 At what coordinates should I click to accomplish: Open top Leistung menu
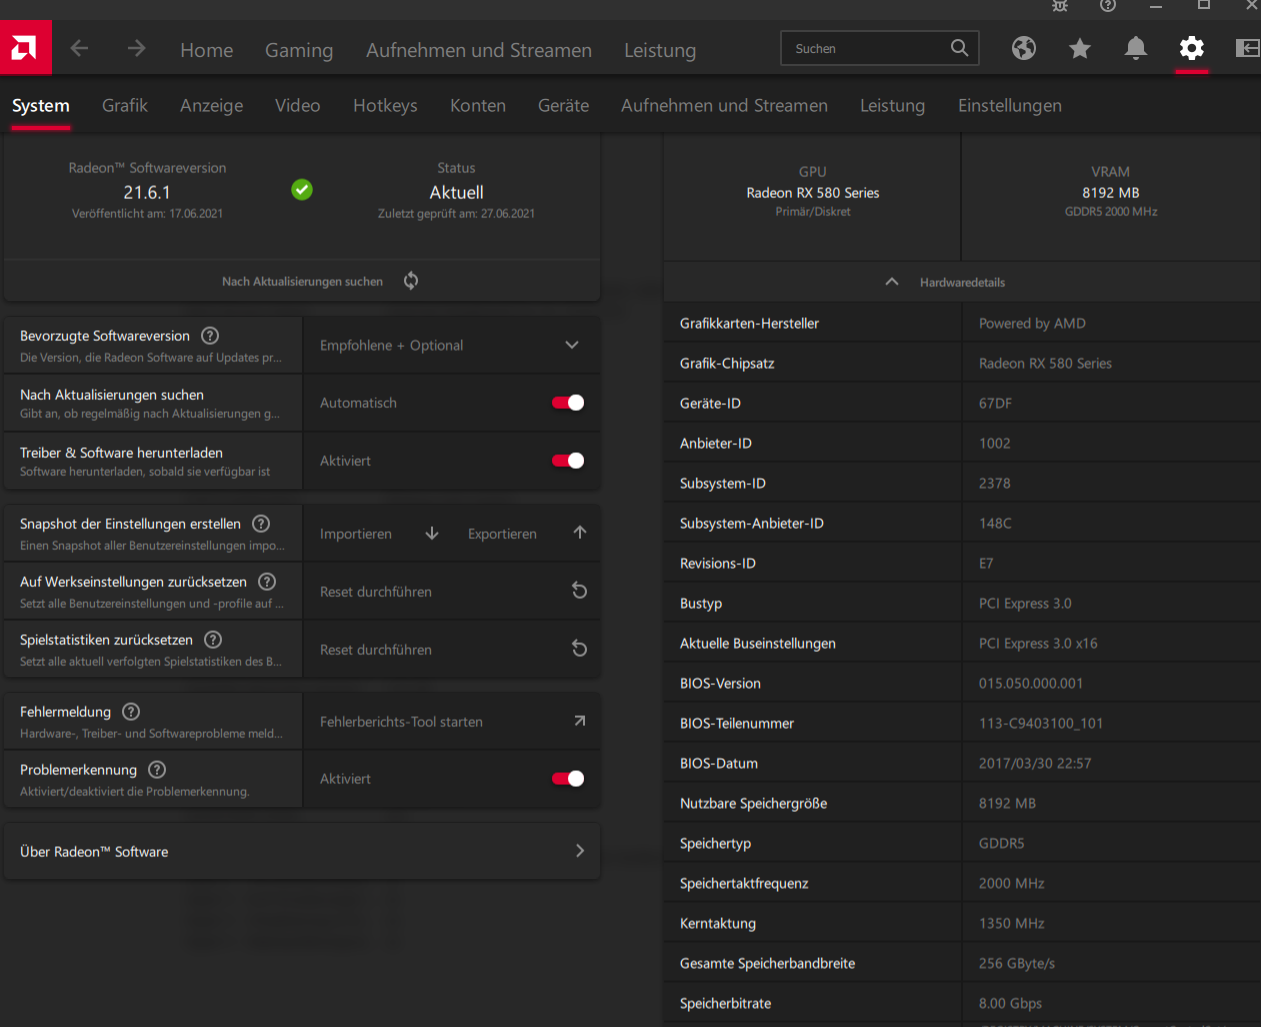(660, 50)
